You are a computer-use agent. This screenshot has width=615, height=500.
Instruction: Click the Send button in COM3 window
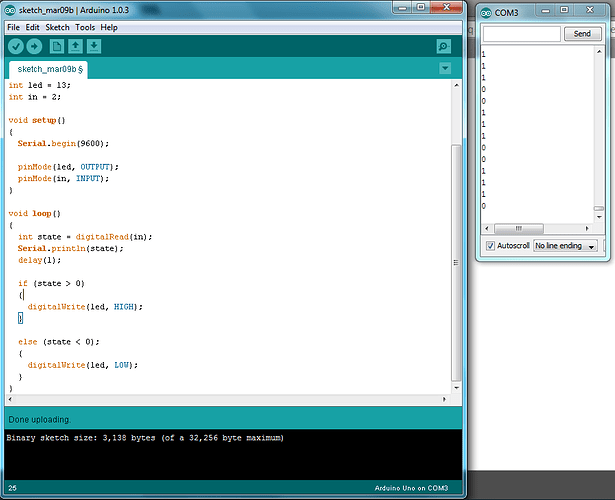(x=582, y=34)
